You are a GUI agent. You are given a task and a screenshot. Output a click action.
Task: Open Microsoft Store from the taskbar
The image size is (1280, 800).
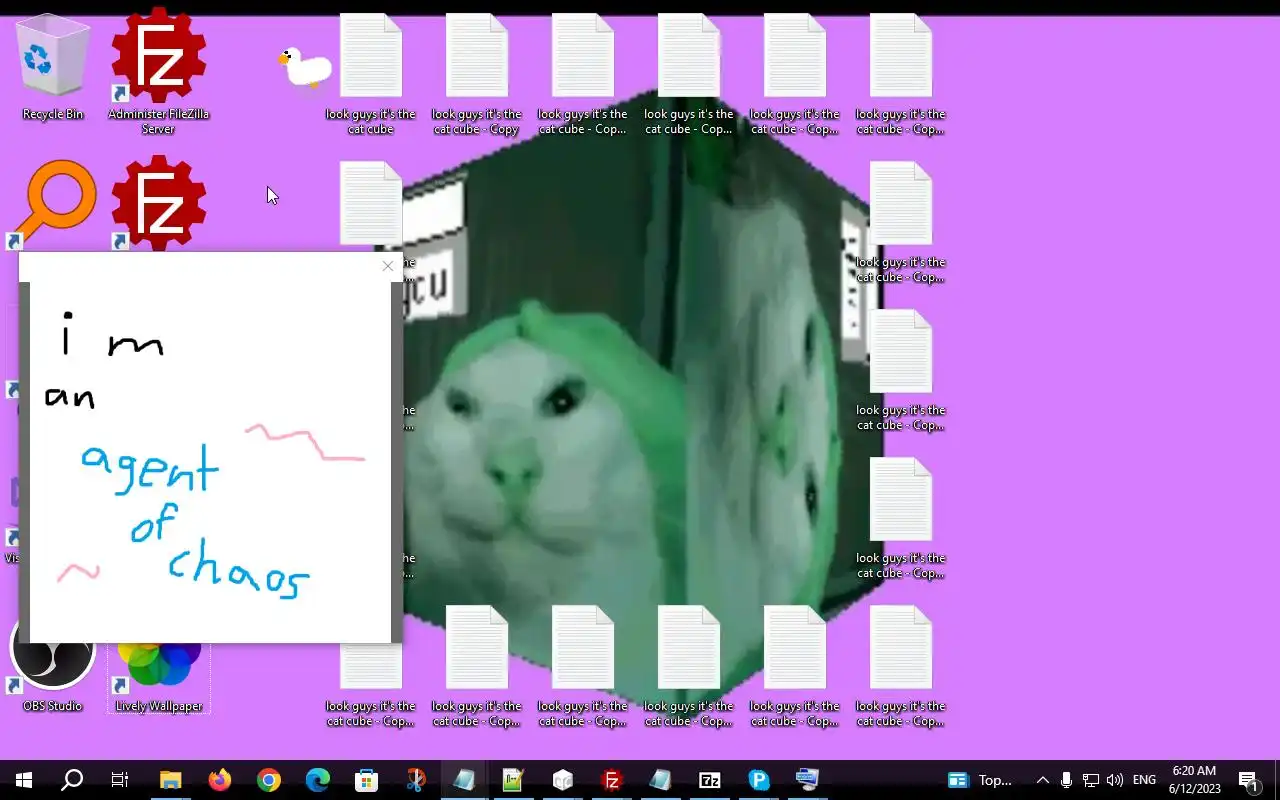(x=366, y=780)
